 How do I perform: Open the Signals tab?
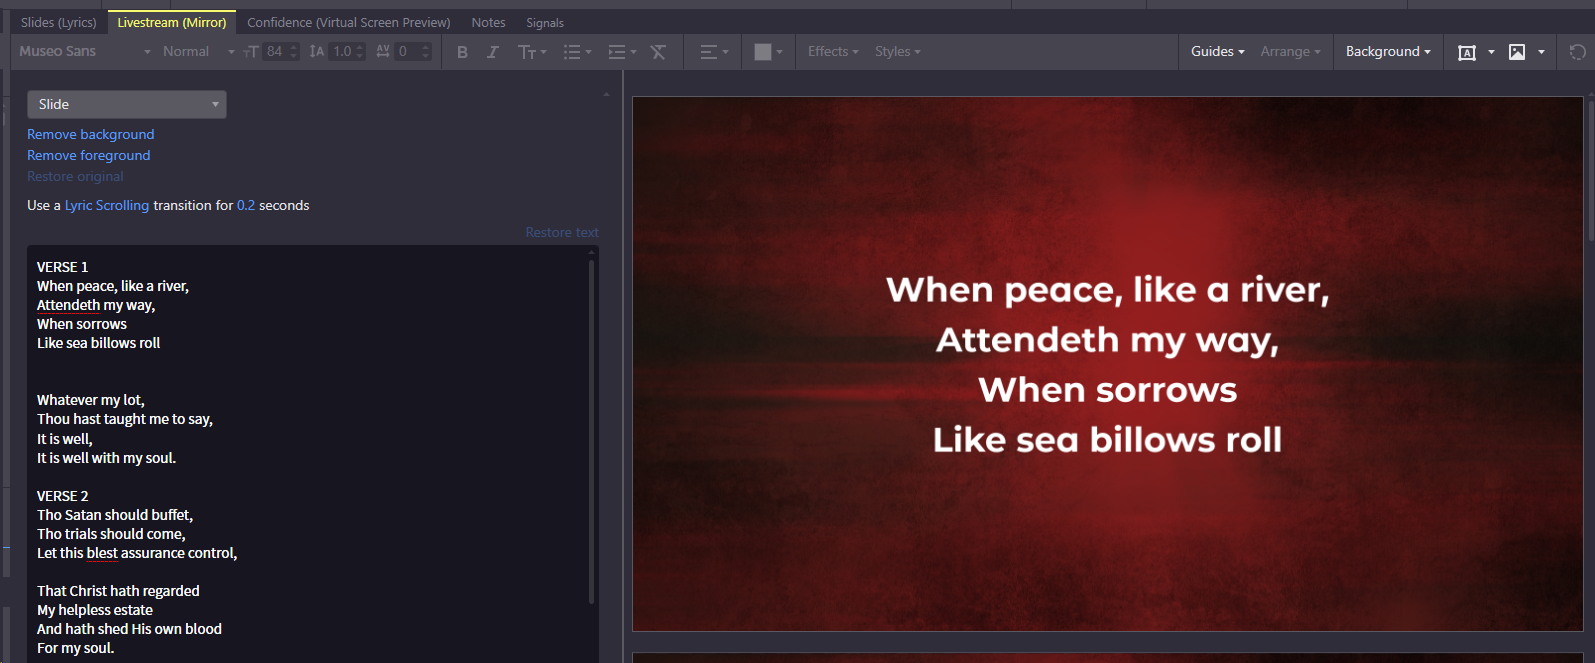pos(545,22)
